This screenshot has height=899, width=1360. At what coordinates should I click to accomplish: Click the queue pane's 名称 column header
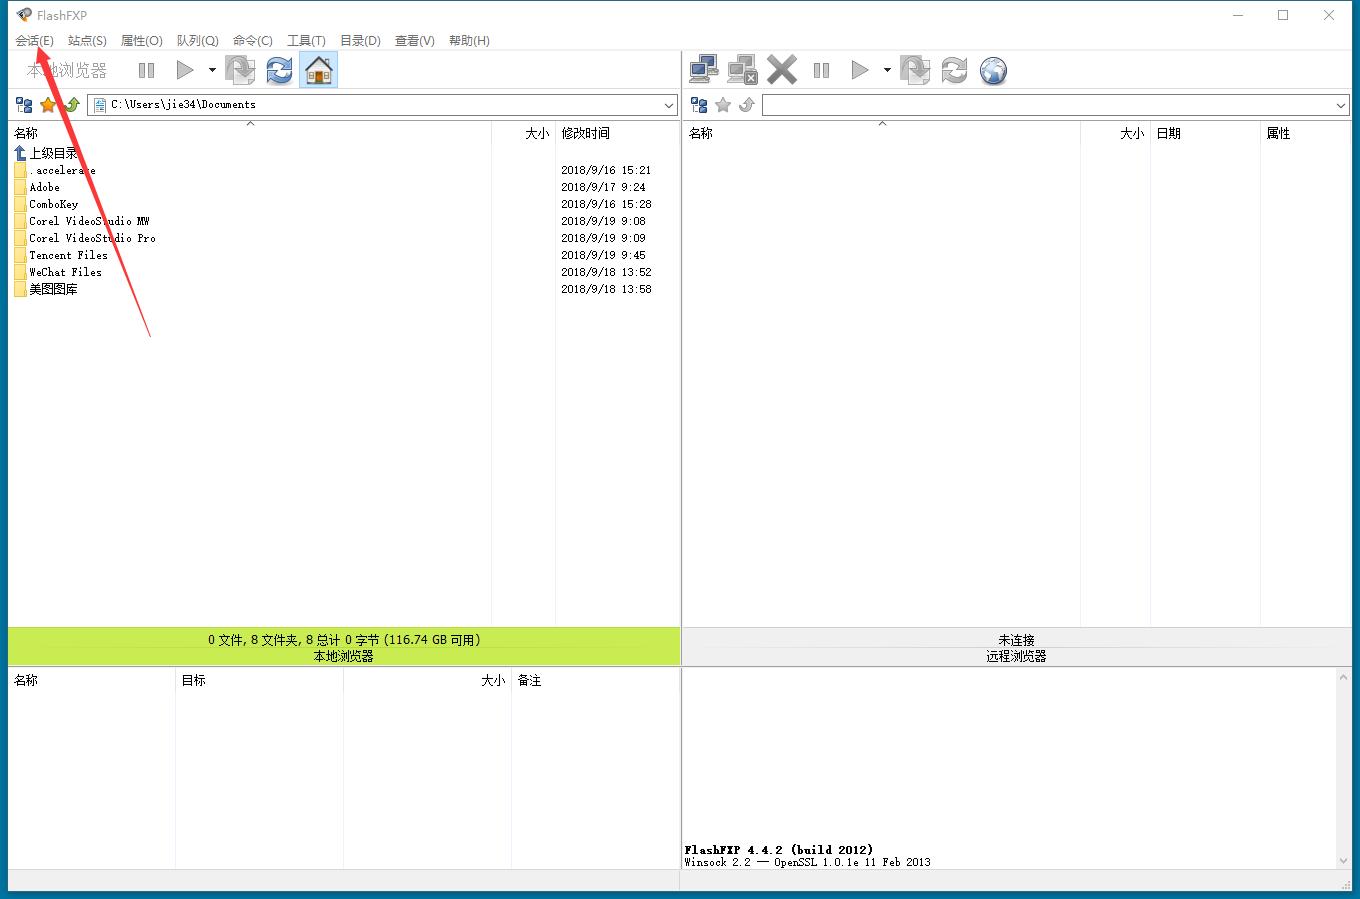[x=92, y=680]
